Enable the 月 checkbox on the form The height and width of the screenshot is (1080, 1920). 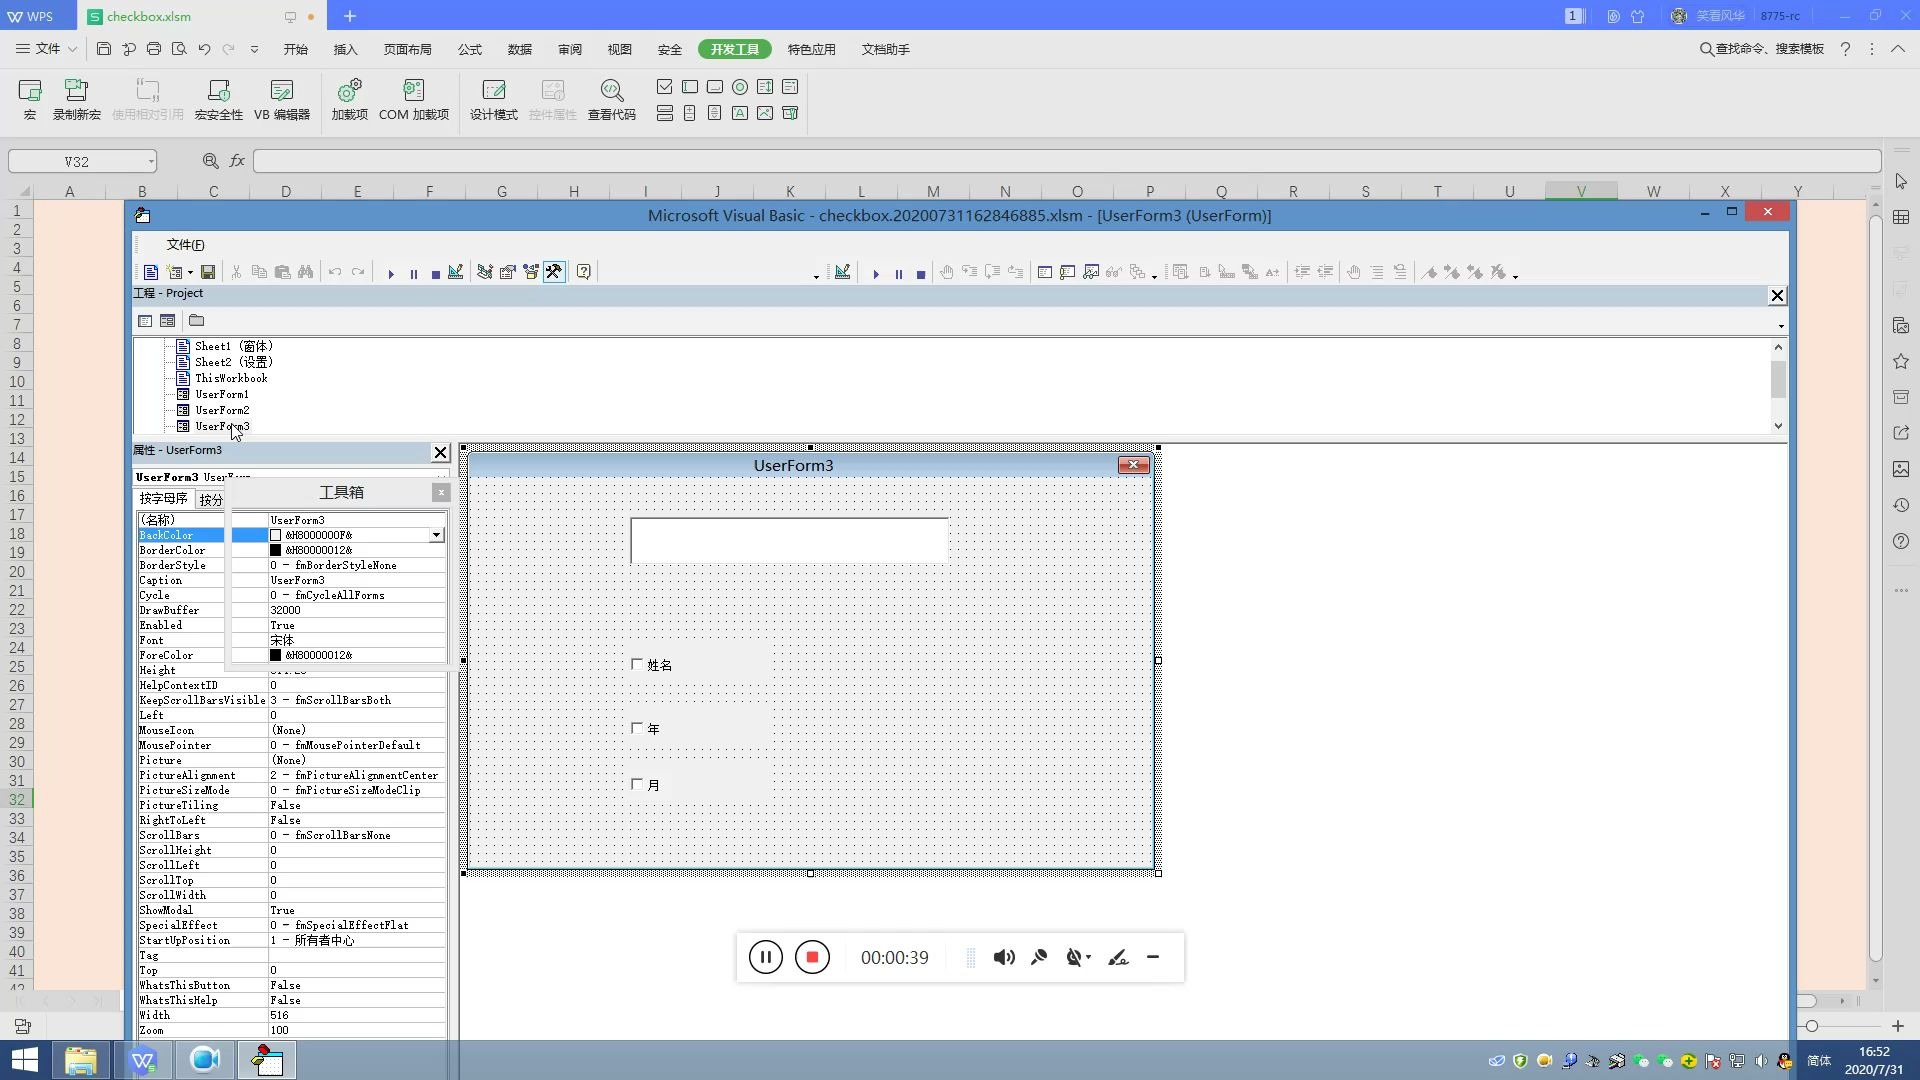637,784
